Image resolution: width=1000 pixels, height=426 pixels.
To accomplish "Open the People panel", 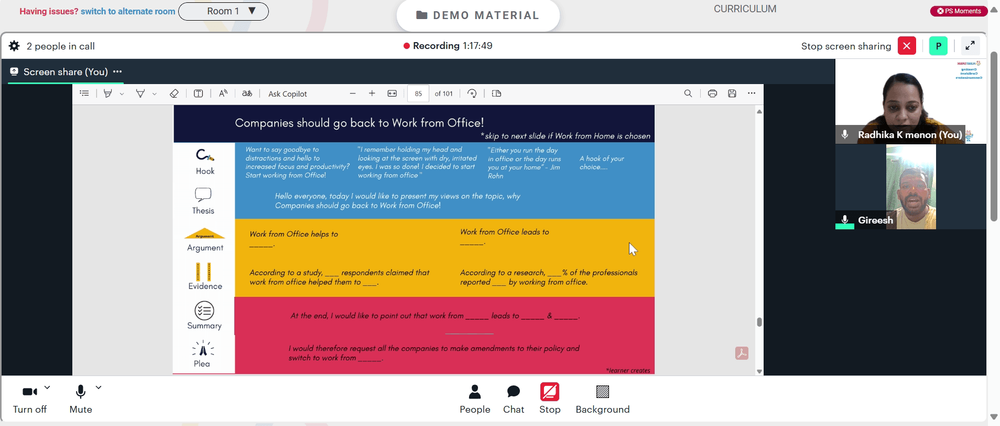I will point(475,399).
